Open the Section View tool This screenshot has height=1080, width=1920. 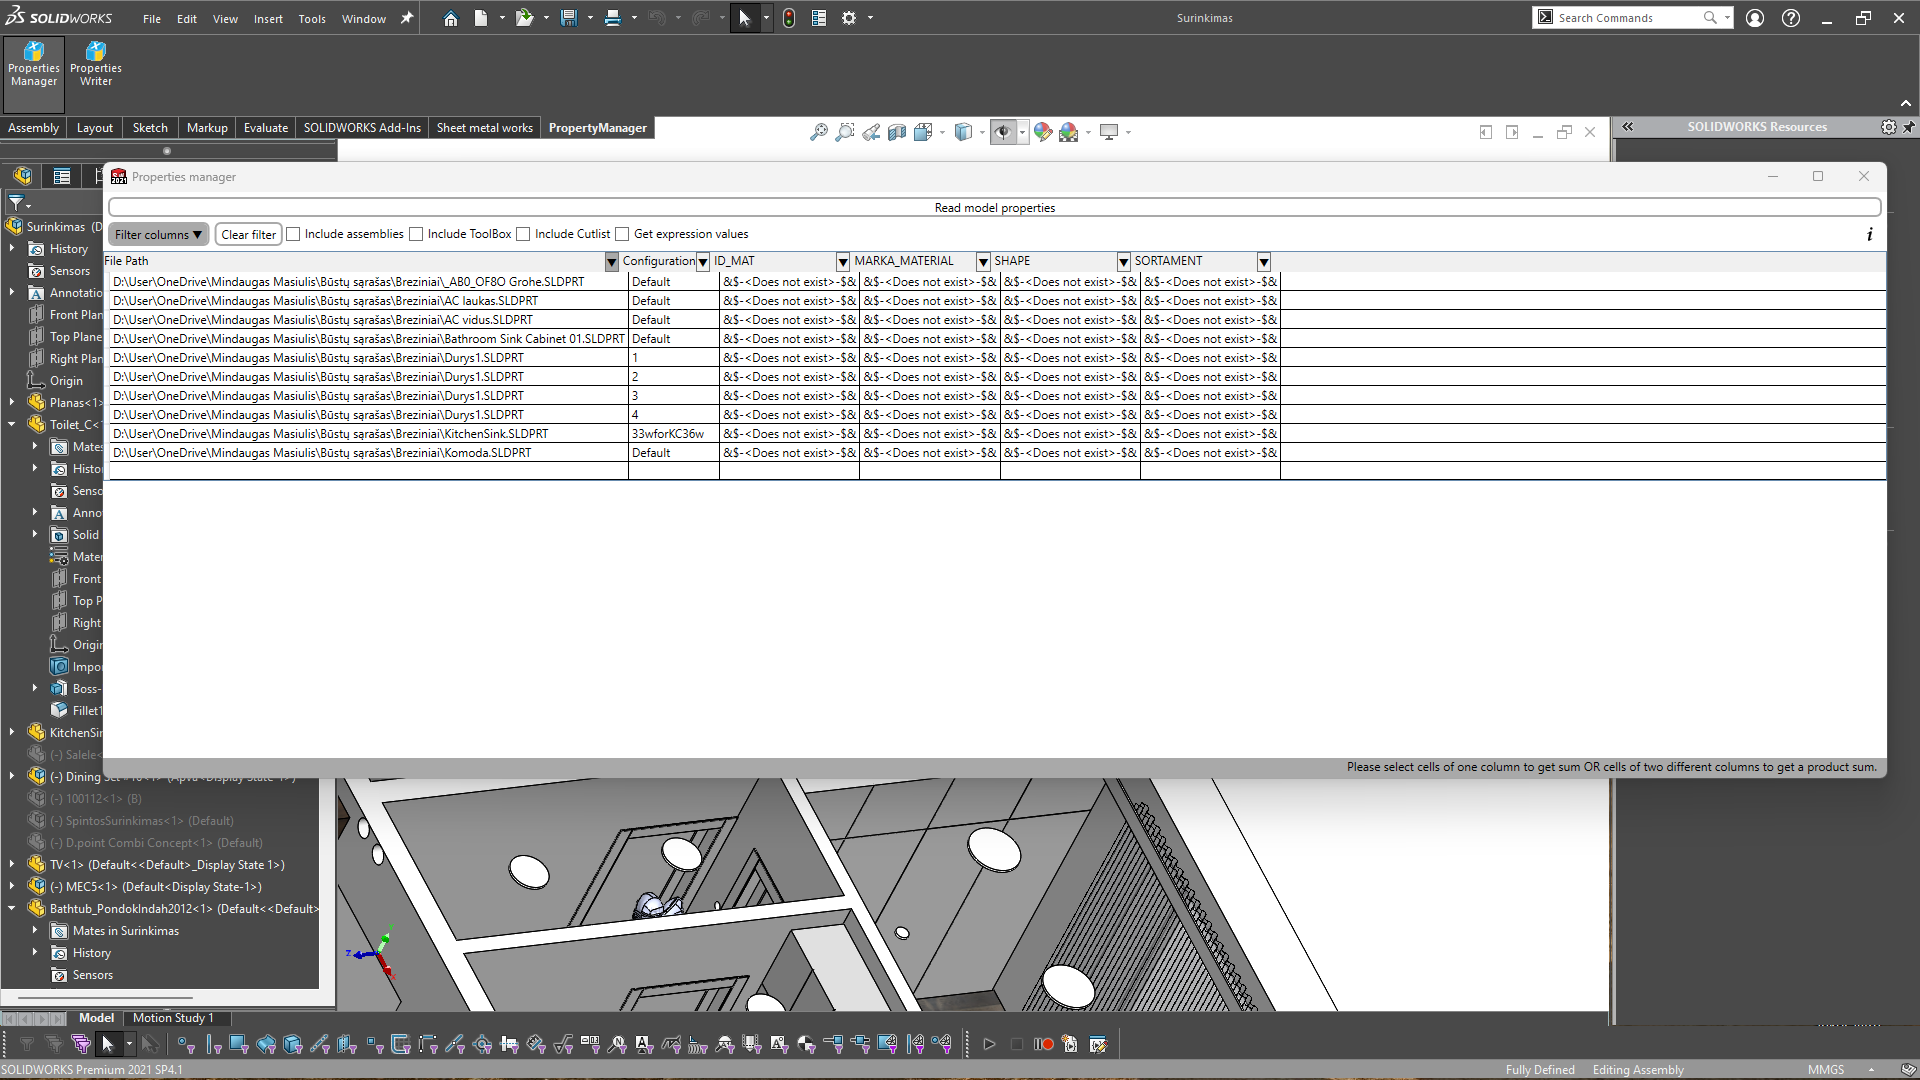pos(897,131)
